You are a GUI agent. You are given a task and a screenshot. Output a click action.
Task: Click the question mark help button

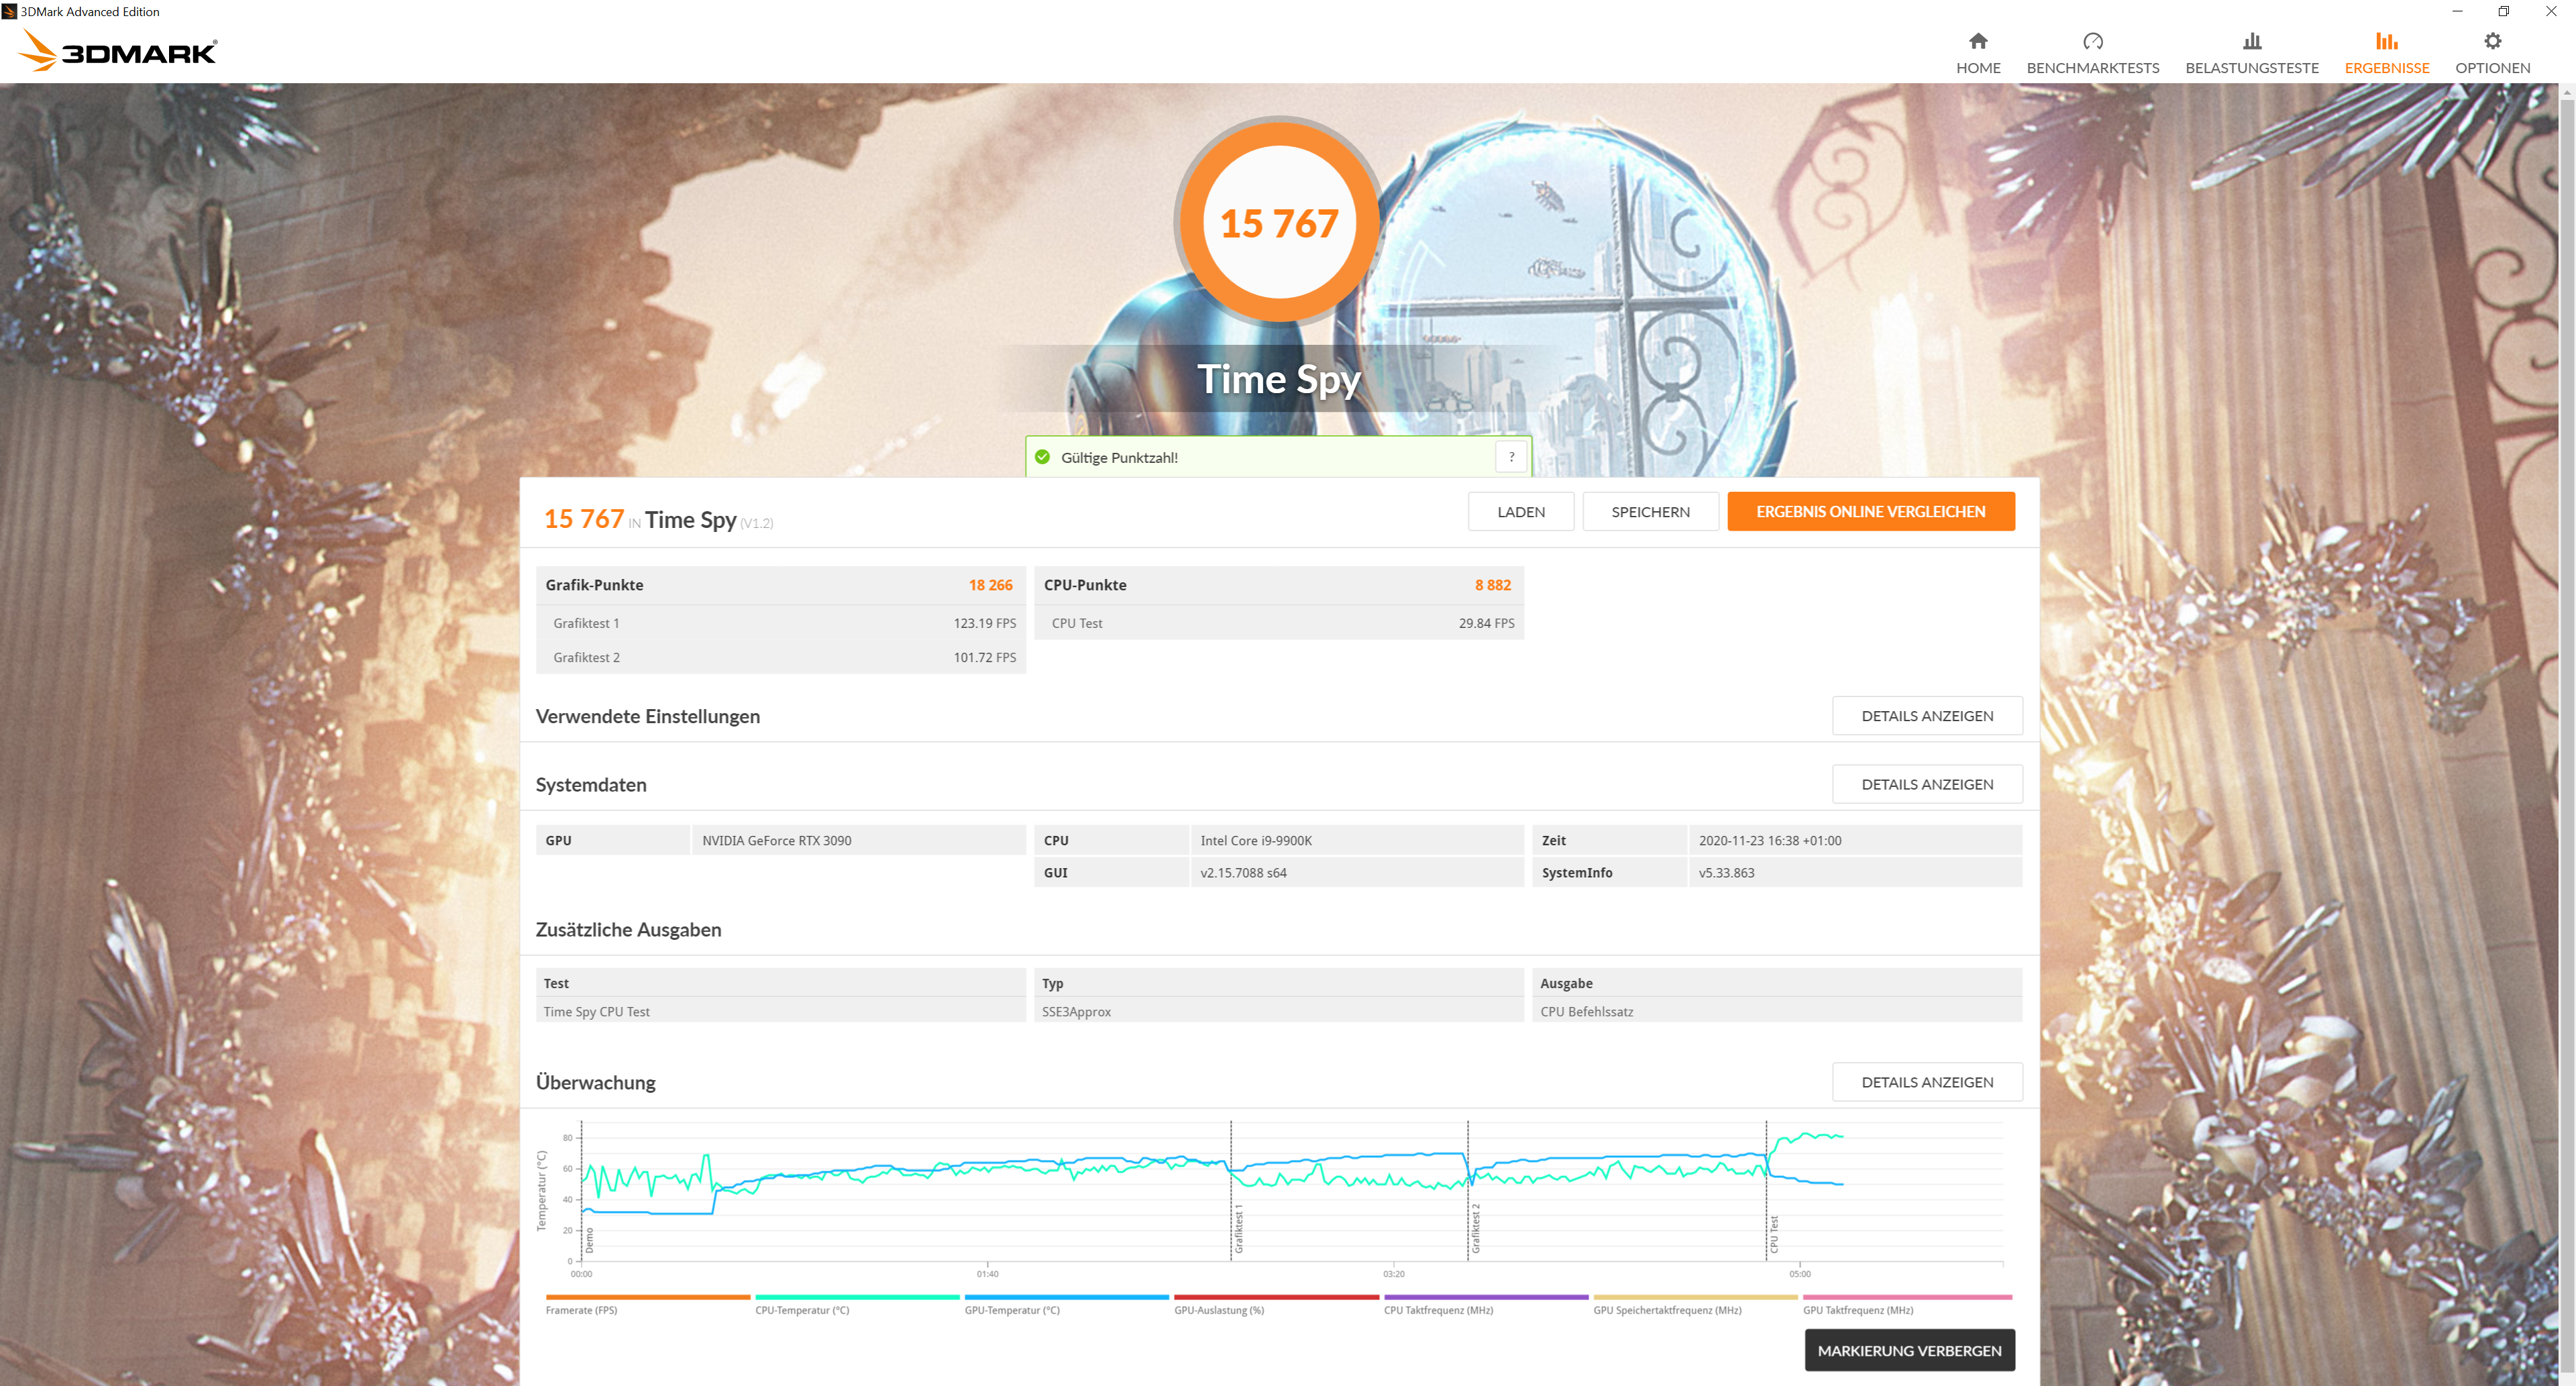pyautogui.click(x=1511, y=457)
